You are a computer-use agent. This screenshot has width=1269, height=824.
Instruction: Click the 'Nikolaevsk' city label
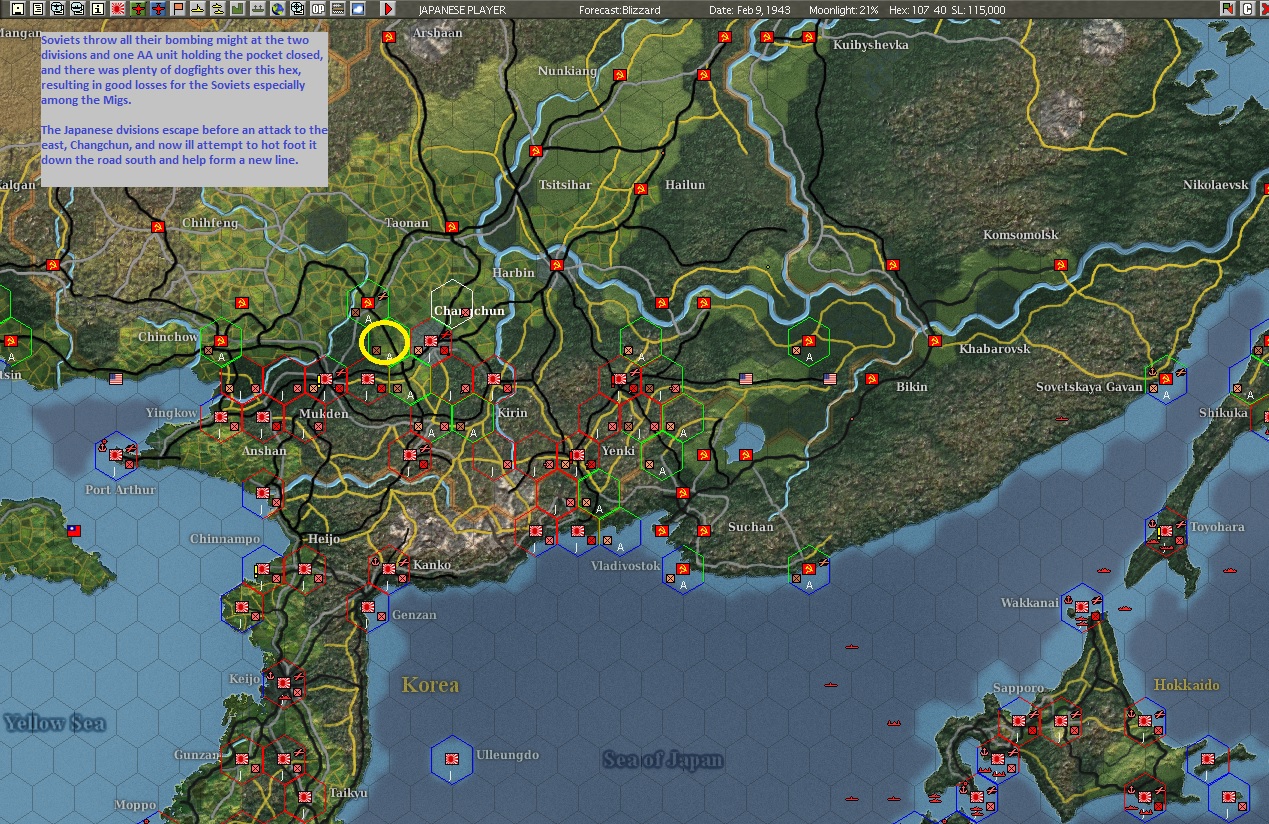click(x=1216, y=185)
